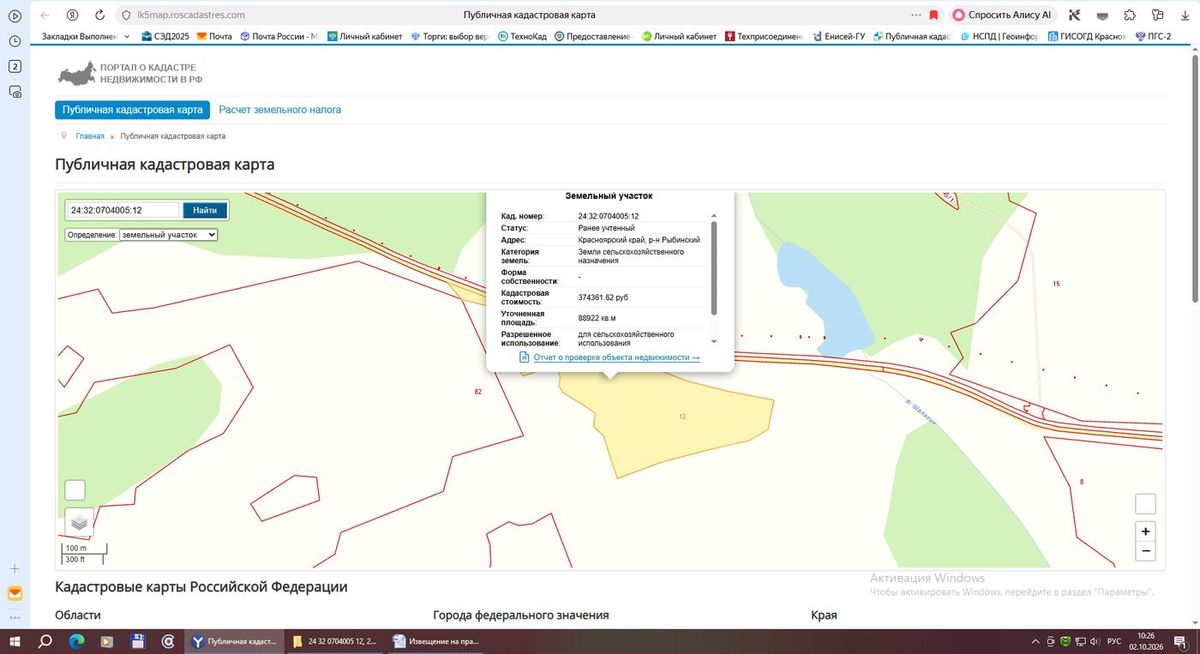Open the 'Определение' object type dropdown
The image size is (1200, 654).
click(x=168, y=234)
